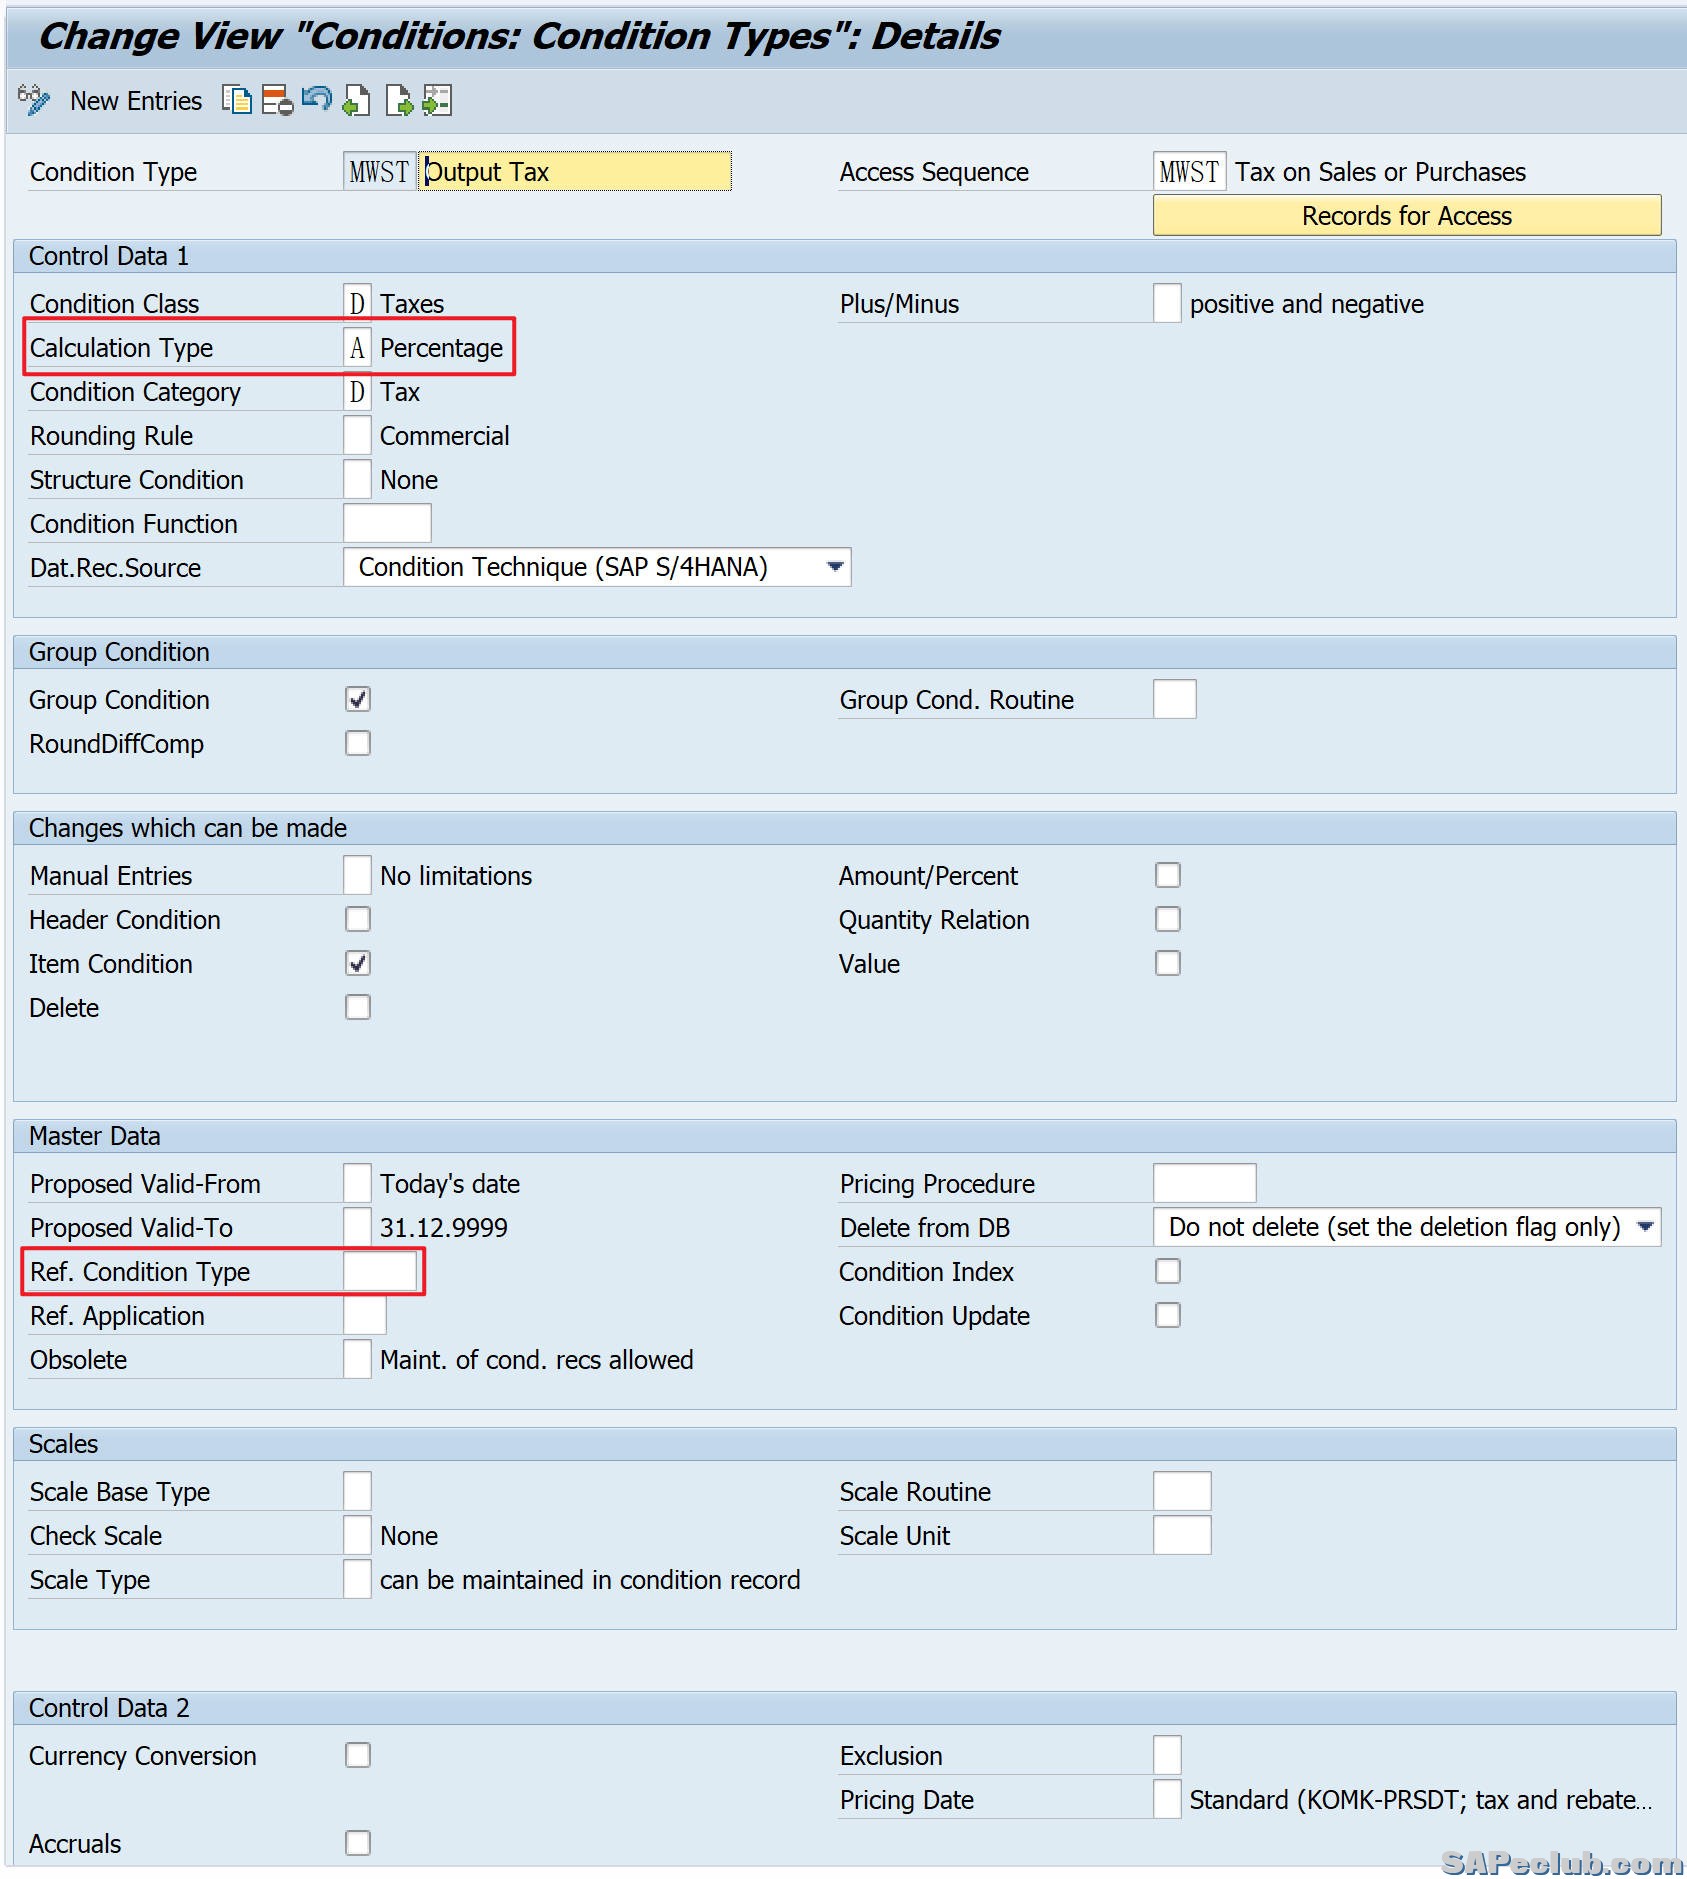Click the Check Scale input field

pos(357,1535)
